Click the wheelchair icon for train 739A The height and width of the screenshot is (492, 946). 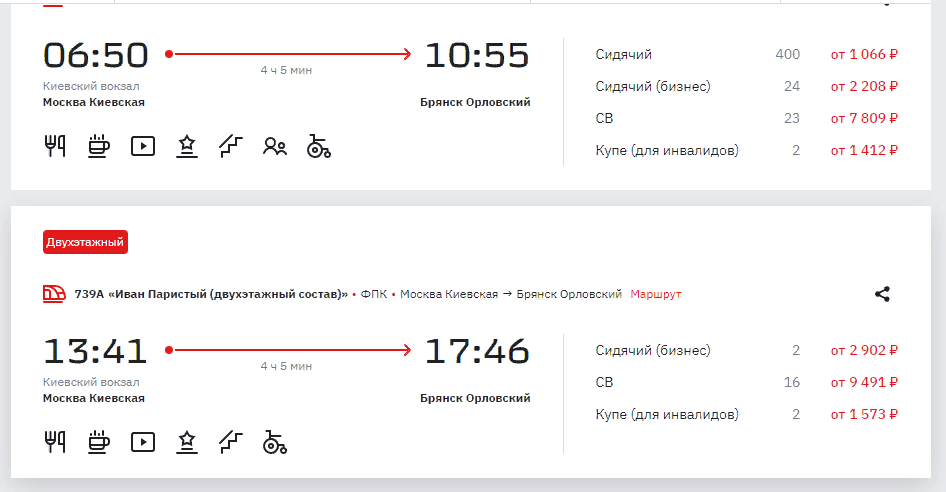tap(275, 441)
